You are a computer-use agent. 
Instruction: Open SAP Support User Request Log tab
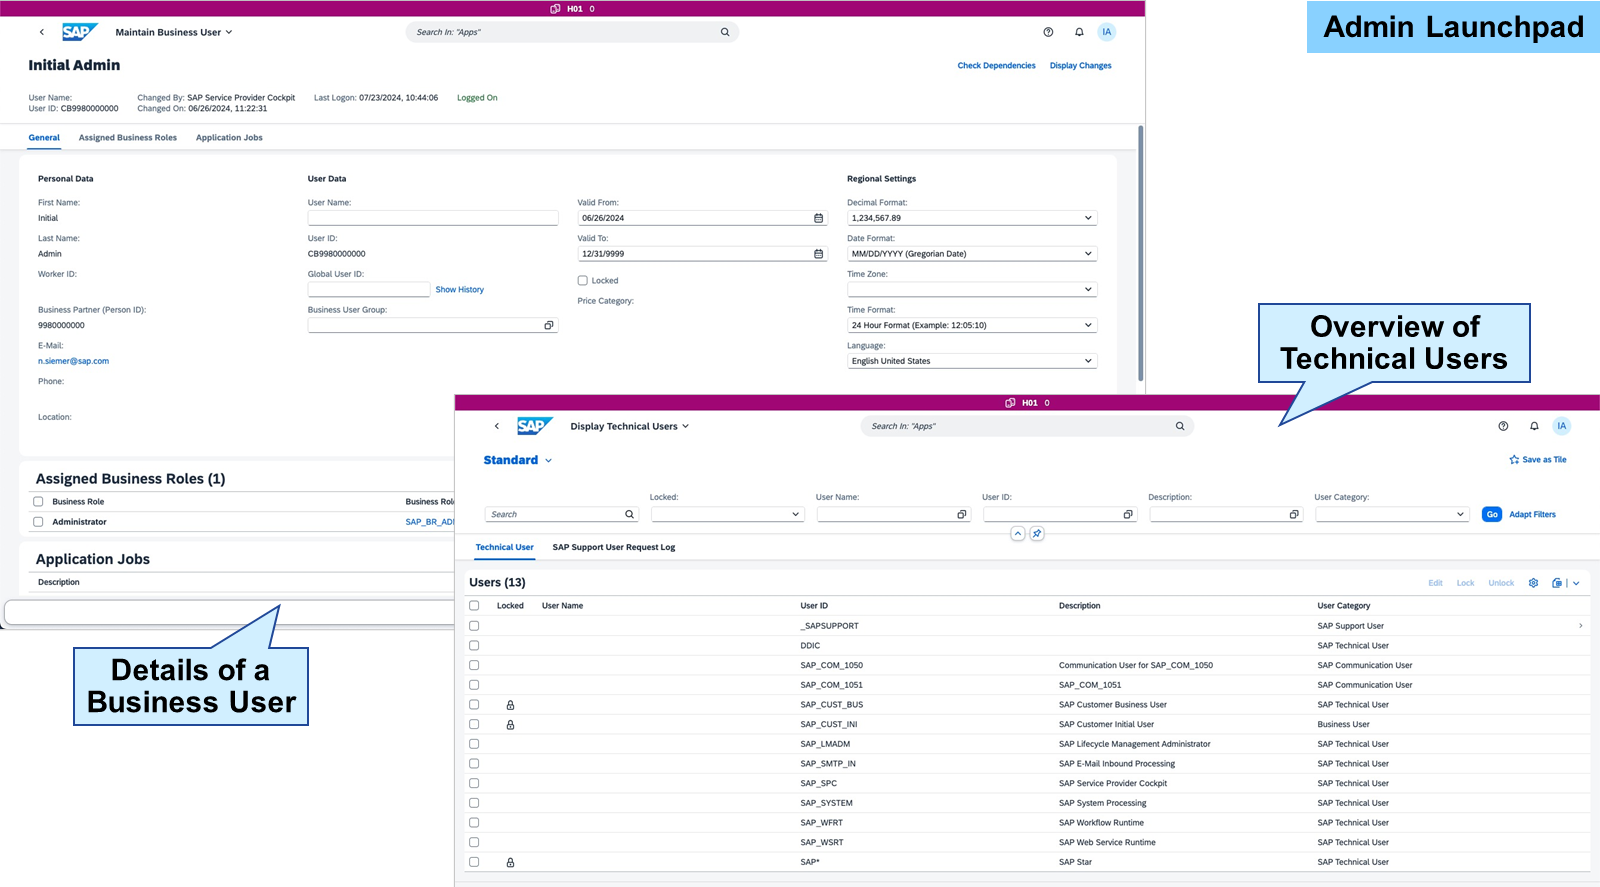pyautogui.click(x=614, y=548)
